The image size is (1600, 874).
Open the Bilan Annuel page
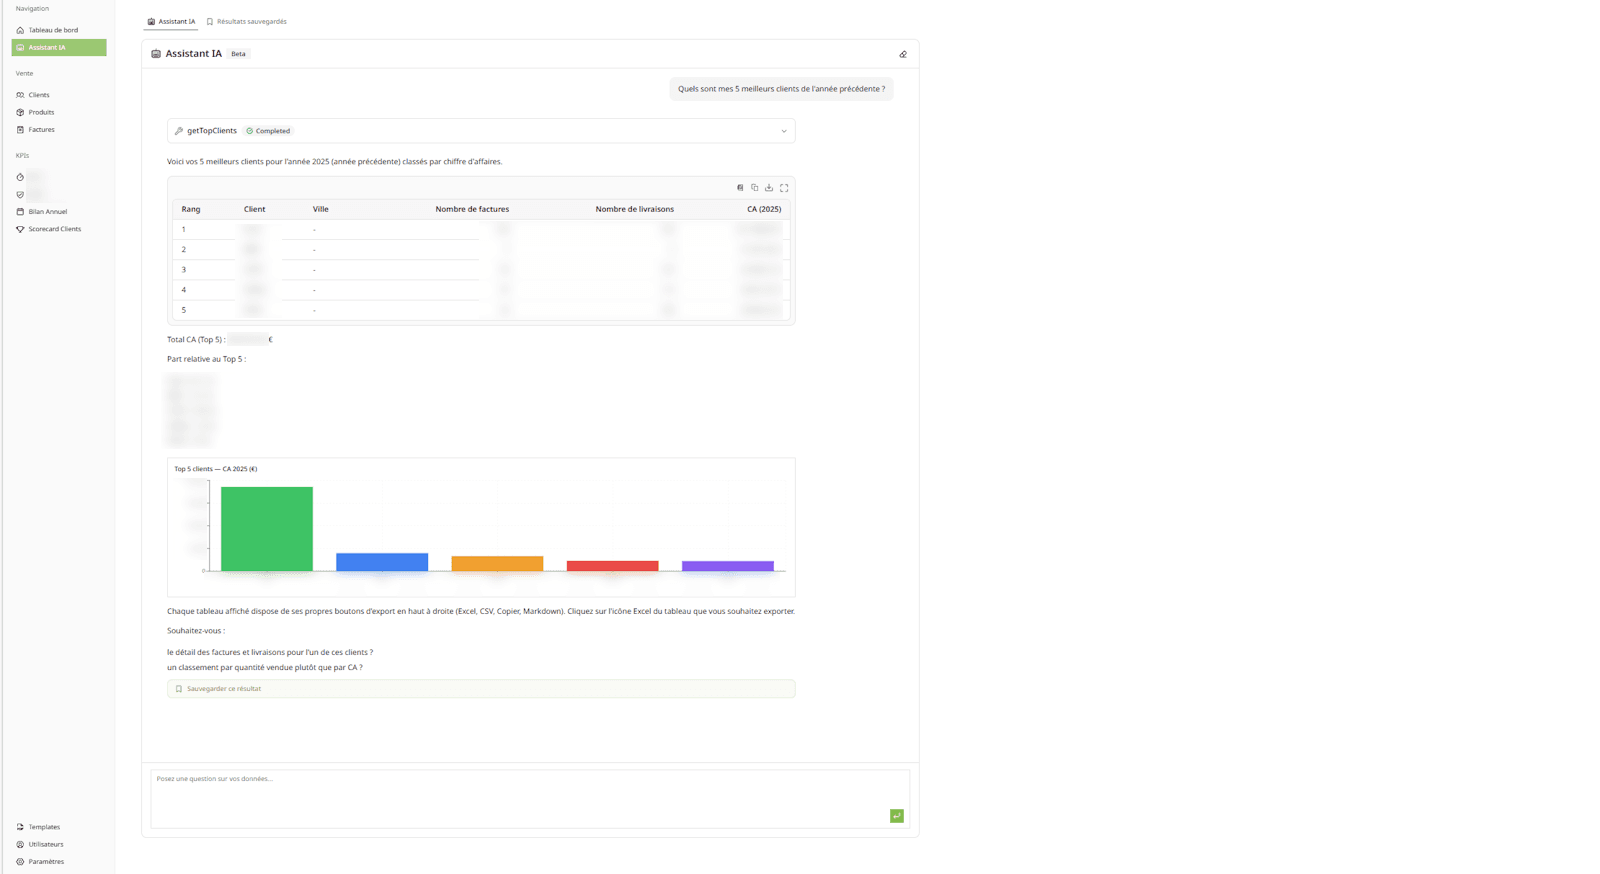pos(48,212)
